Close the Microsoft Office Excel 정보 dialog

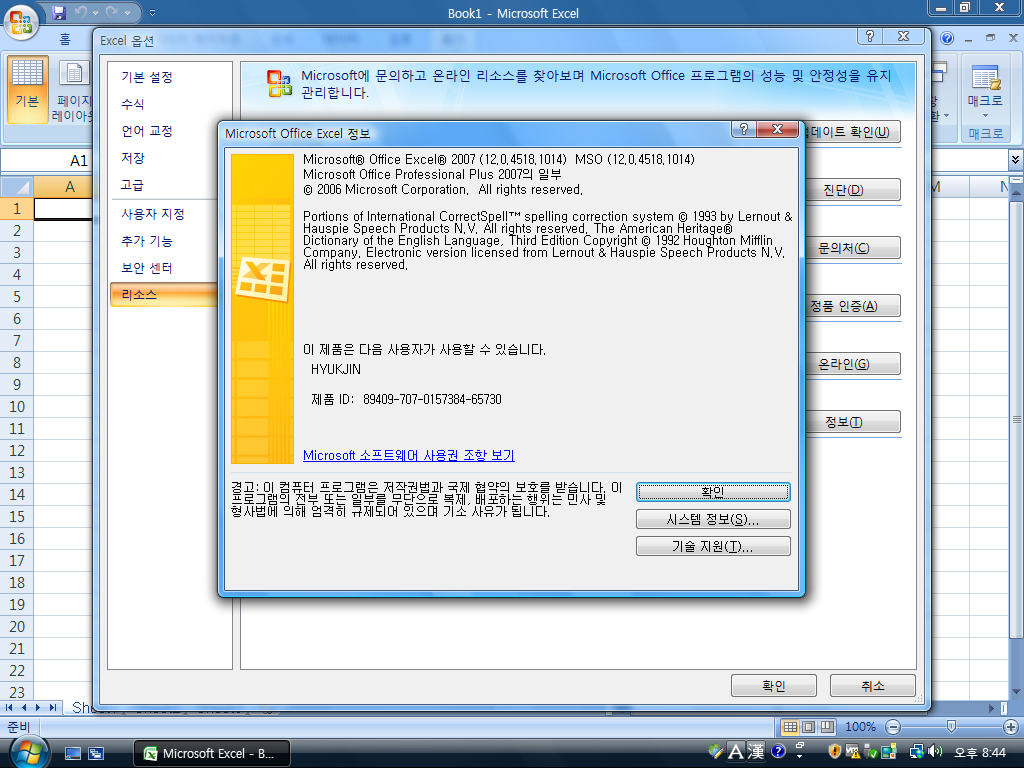click(x=777, y=129)
